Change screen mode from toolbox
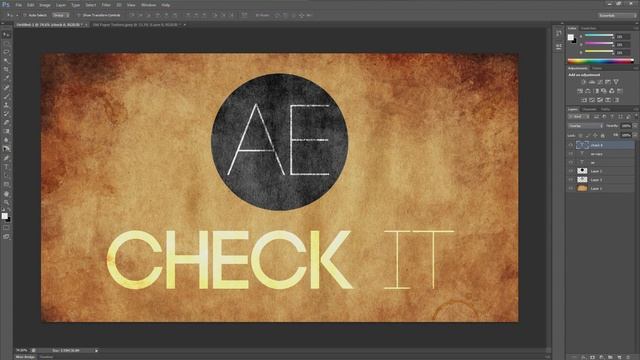 (6, 236)
